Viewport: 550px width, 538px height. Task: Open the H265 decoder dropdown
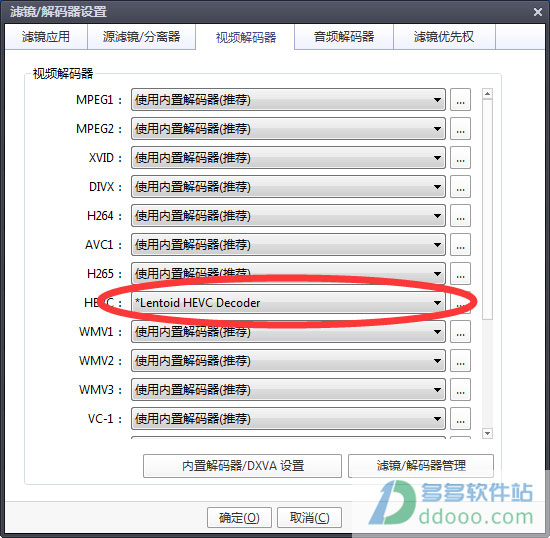pyautogui.click(x=288, y=274)
